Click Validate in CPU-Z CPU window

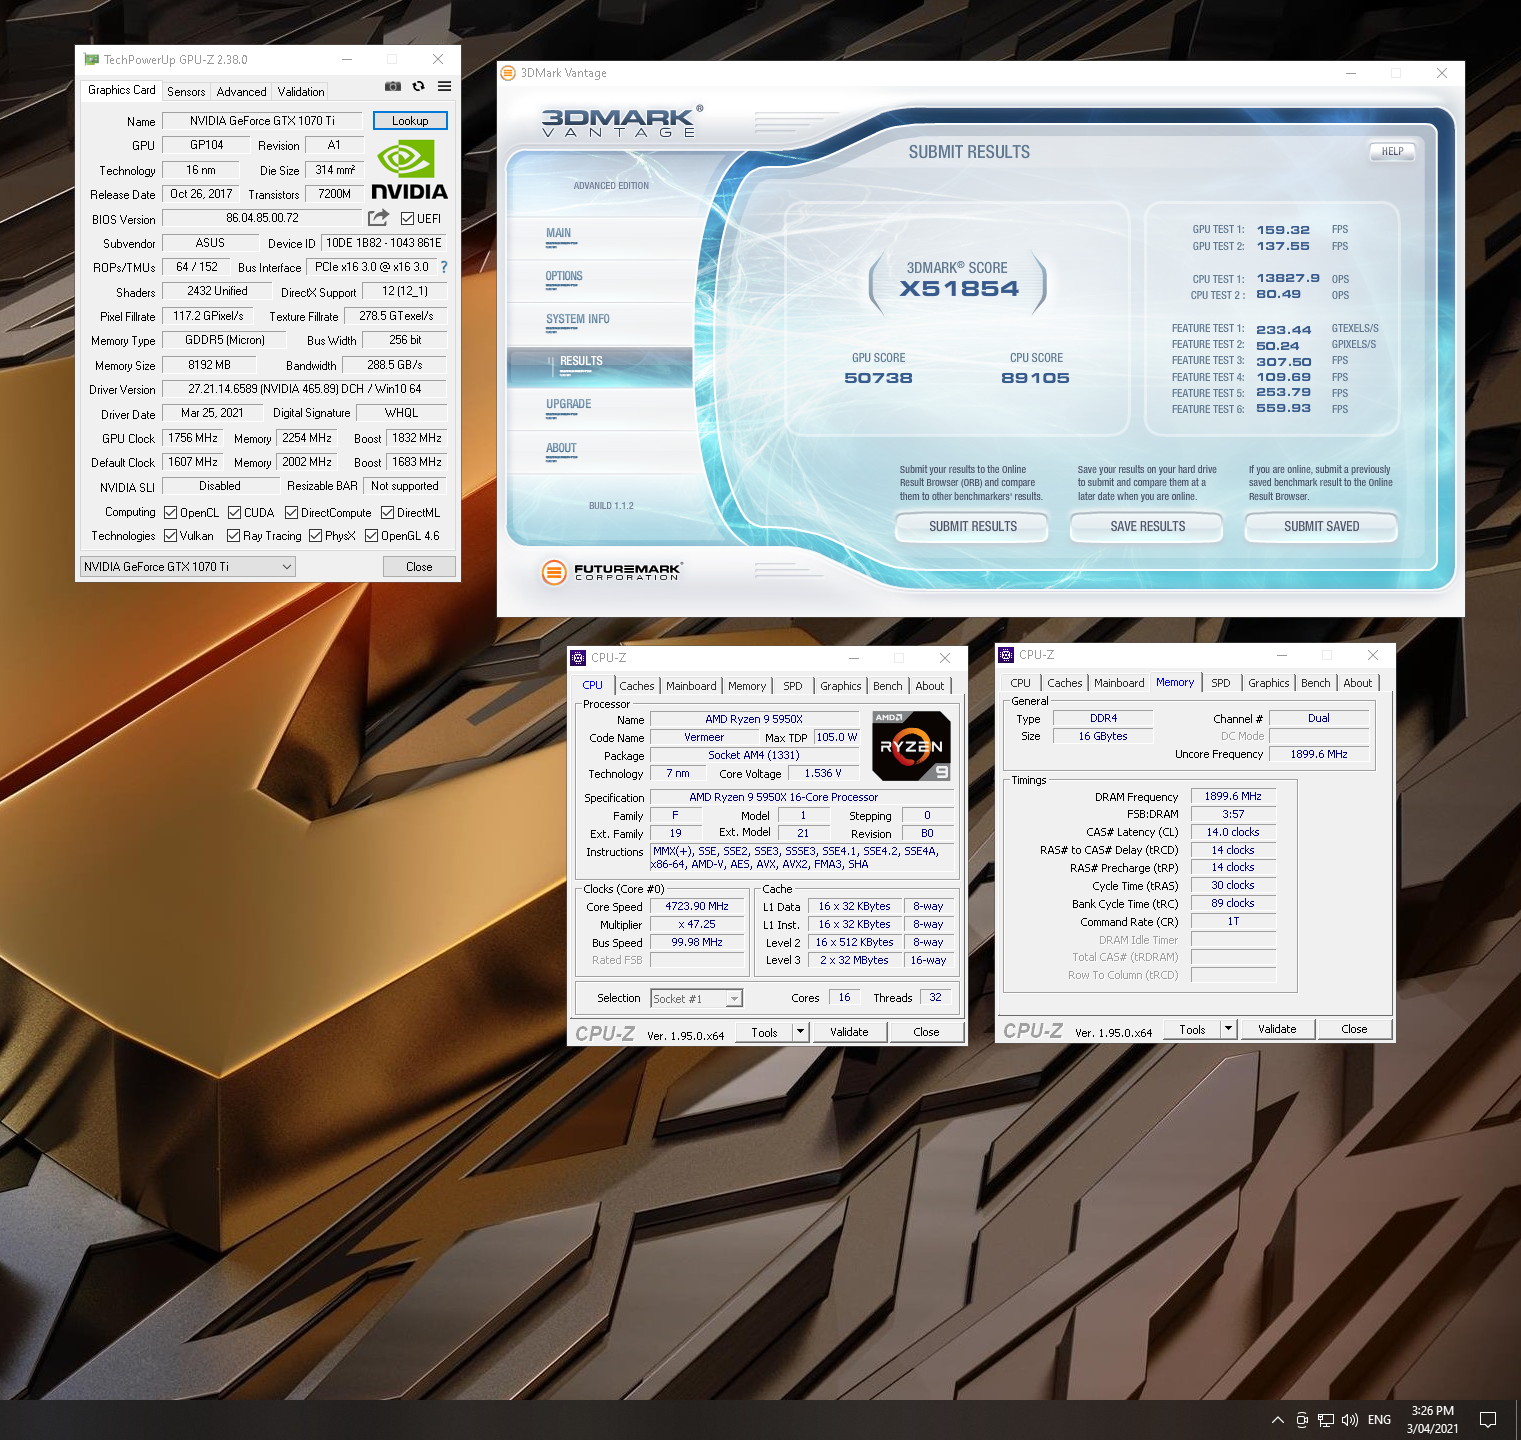click(849, 1032)
